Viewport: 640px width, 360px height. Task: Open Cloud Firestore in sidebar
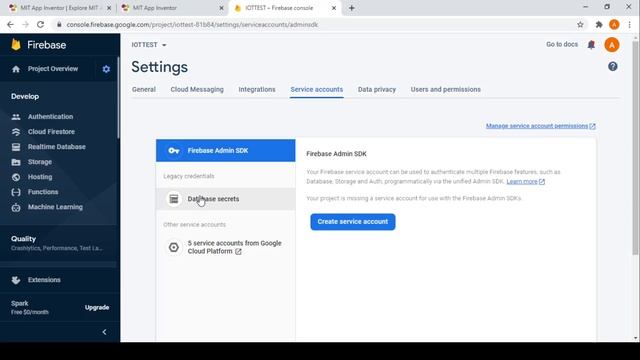click(51, 132)
